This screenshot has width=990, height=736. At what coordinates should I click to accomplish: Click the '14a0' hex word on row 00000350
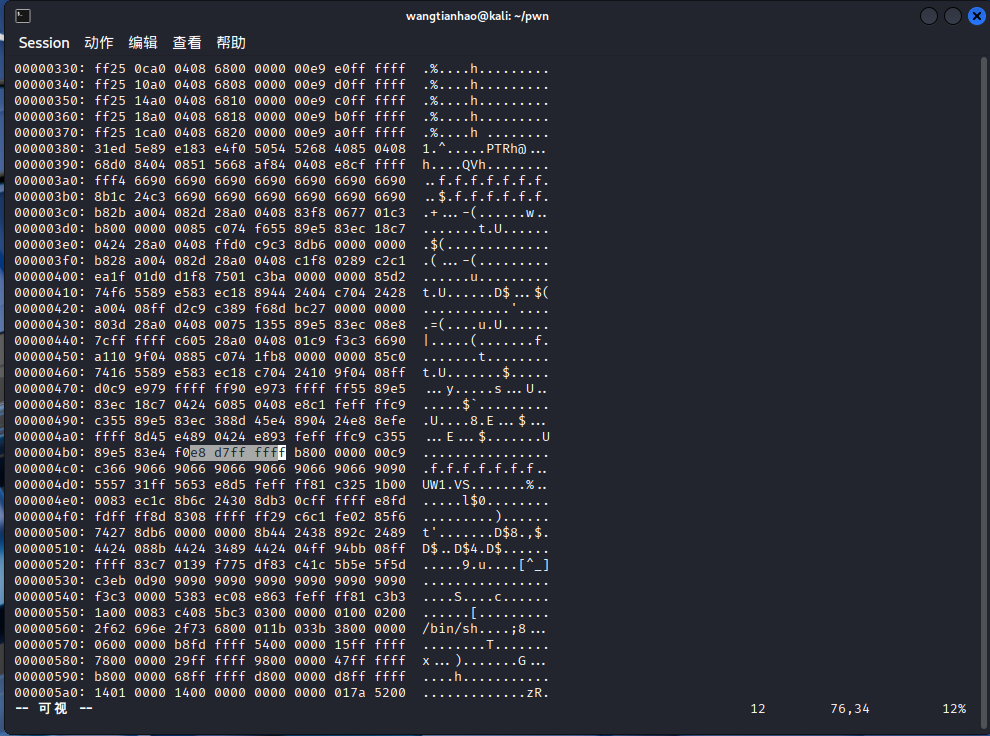tap(150, 101)
